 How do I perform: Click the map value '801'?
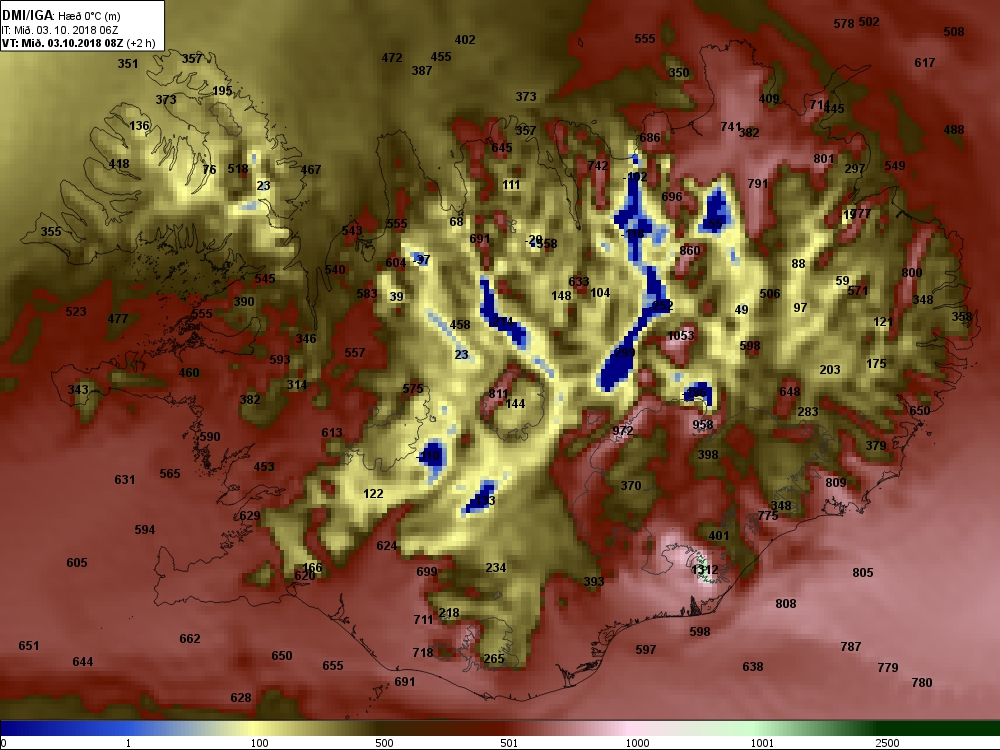click(x=823, y=158)
